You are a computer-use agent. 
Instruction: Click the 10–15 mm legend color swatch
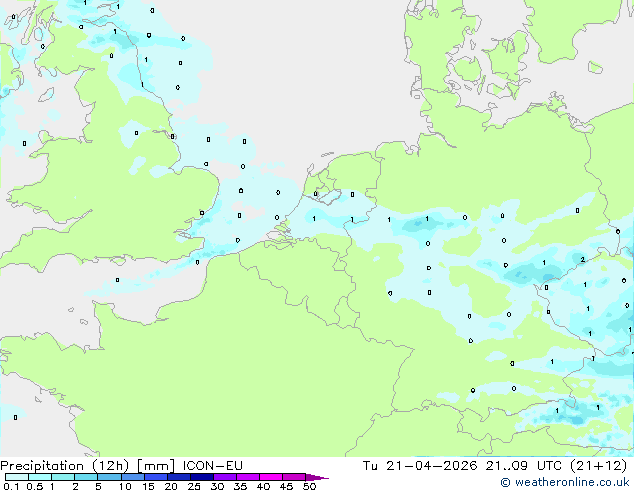coord(132,477)
